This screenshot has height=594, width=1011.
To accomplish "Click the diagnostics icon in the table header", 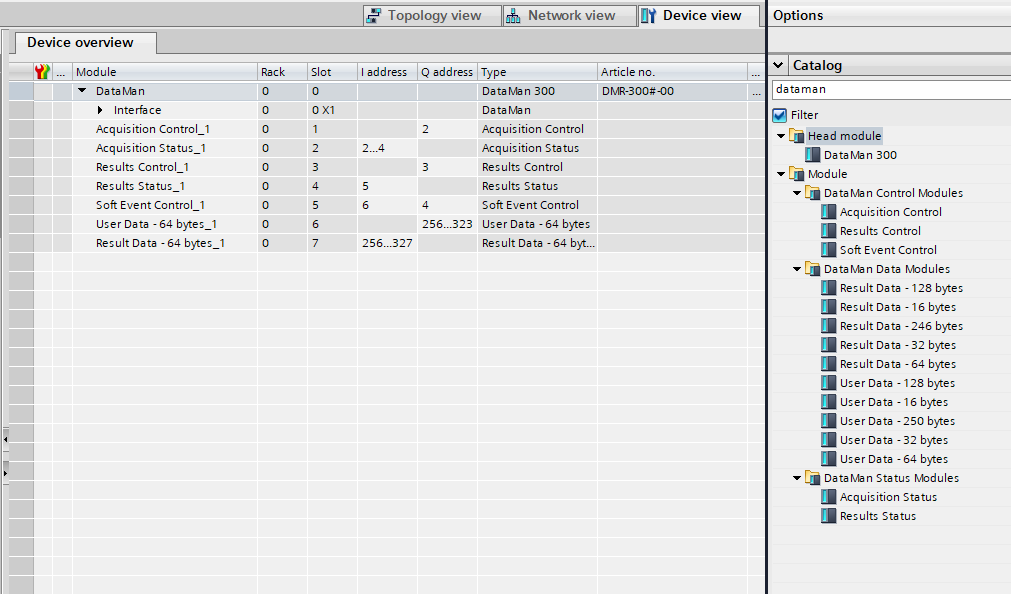I will pyautogui.click(x=42, y=72).
